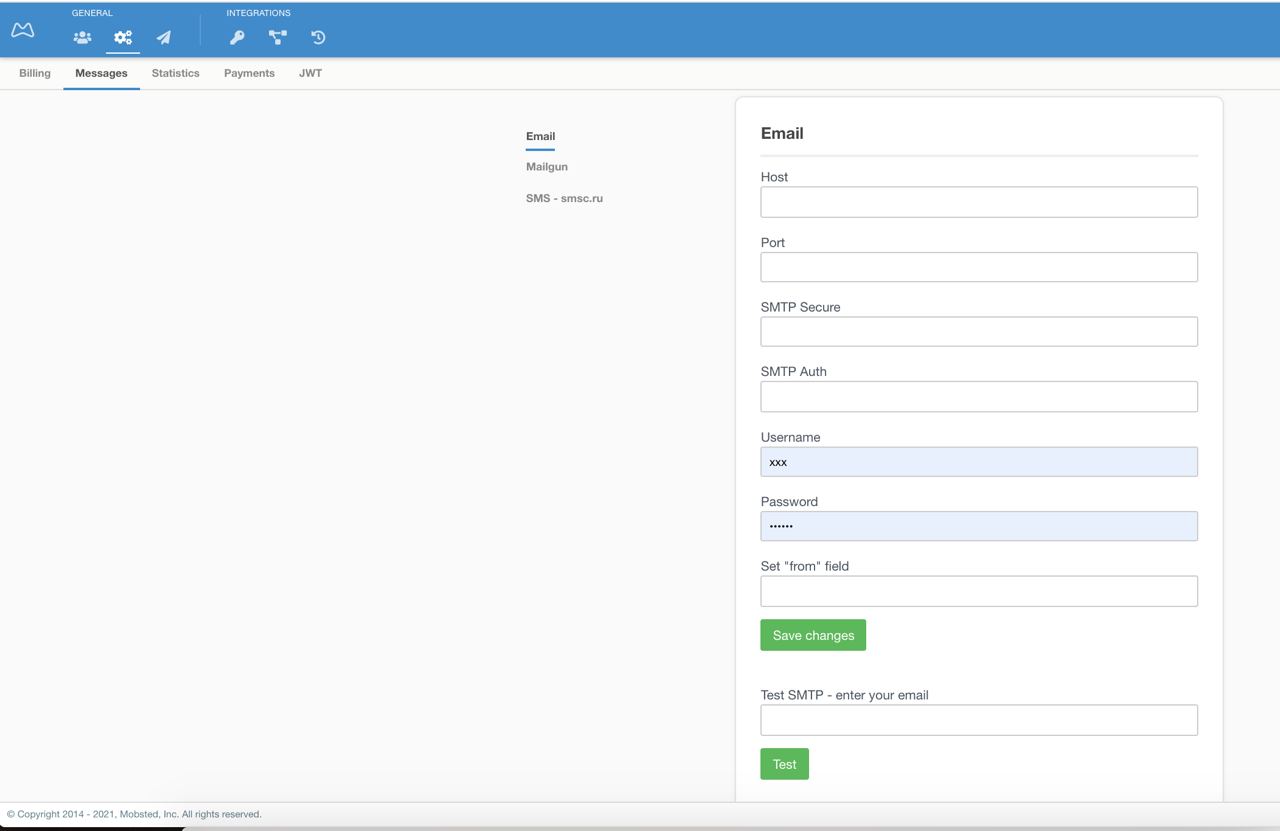Click the green Test button
Image resolution: width=1280 pixels, height=831 pixels.
[785, 764]
